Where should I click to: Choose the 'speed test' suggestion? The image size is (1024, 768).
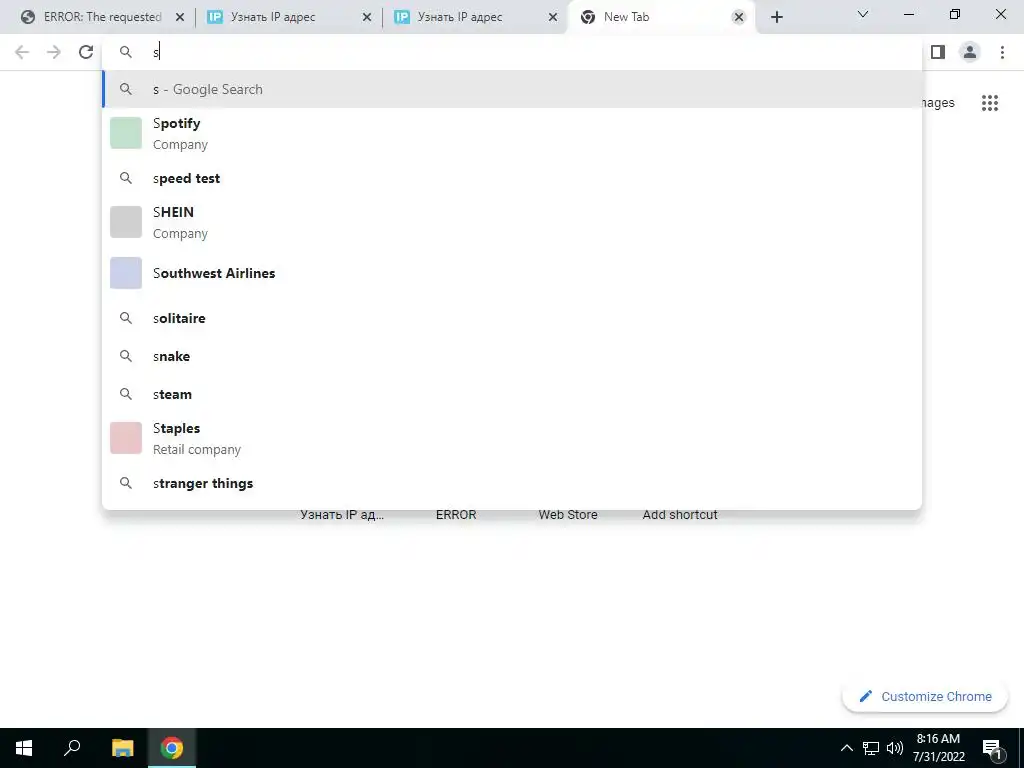tap(512, 178)
